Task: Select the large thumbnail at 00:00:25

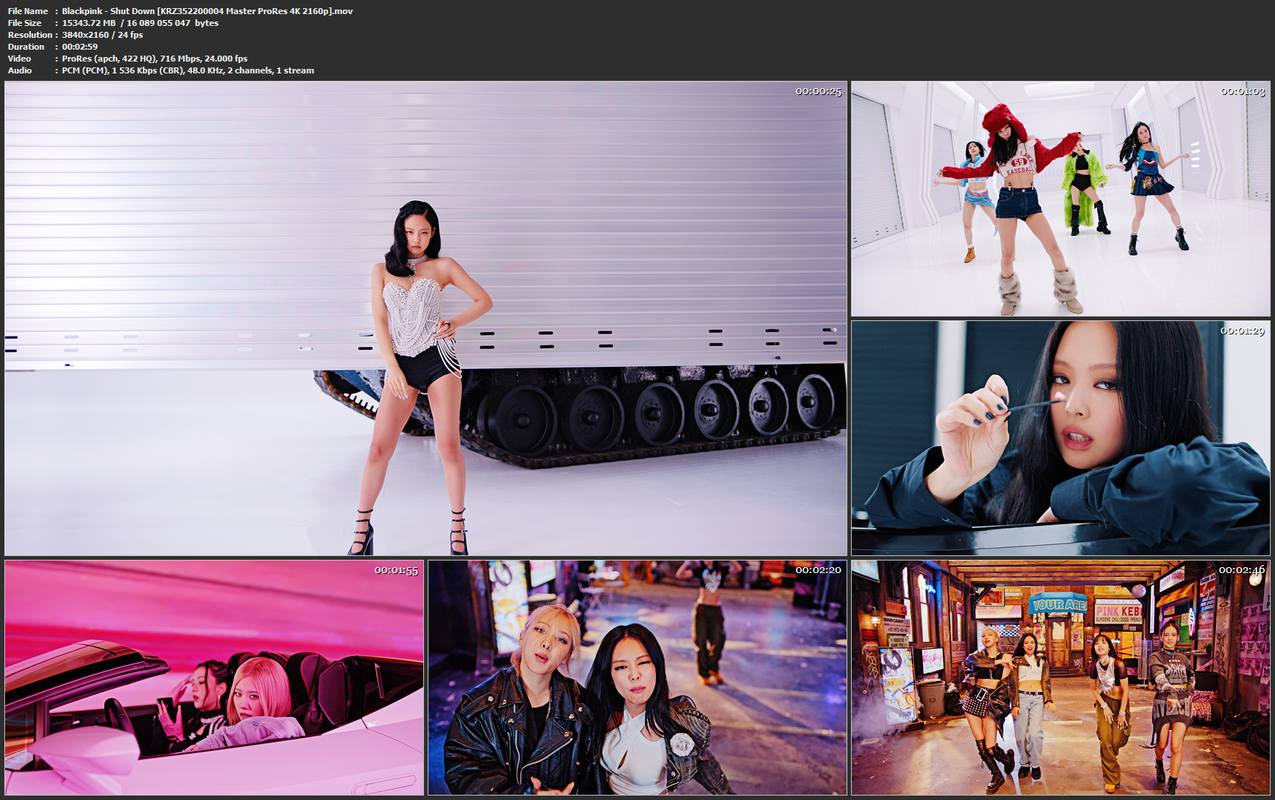Action: (x=426, y=318)
